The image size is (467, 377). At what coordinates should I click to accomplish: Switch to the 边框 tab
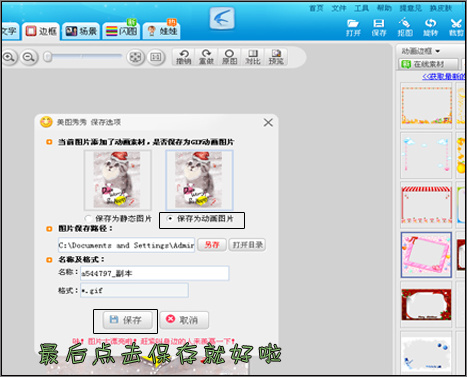[x=41, y=32]
